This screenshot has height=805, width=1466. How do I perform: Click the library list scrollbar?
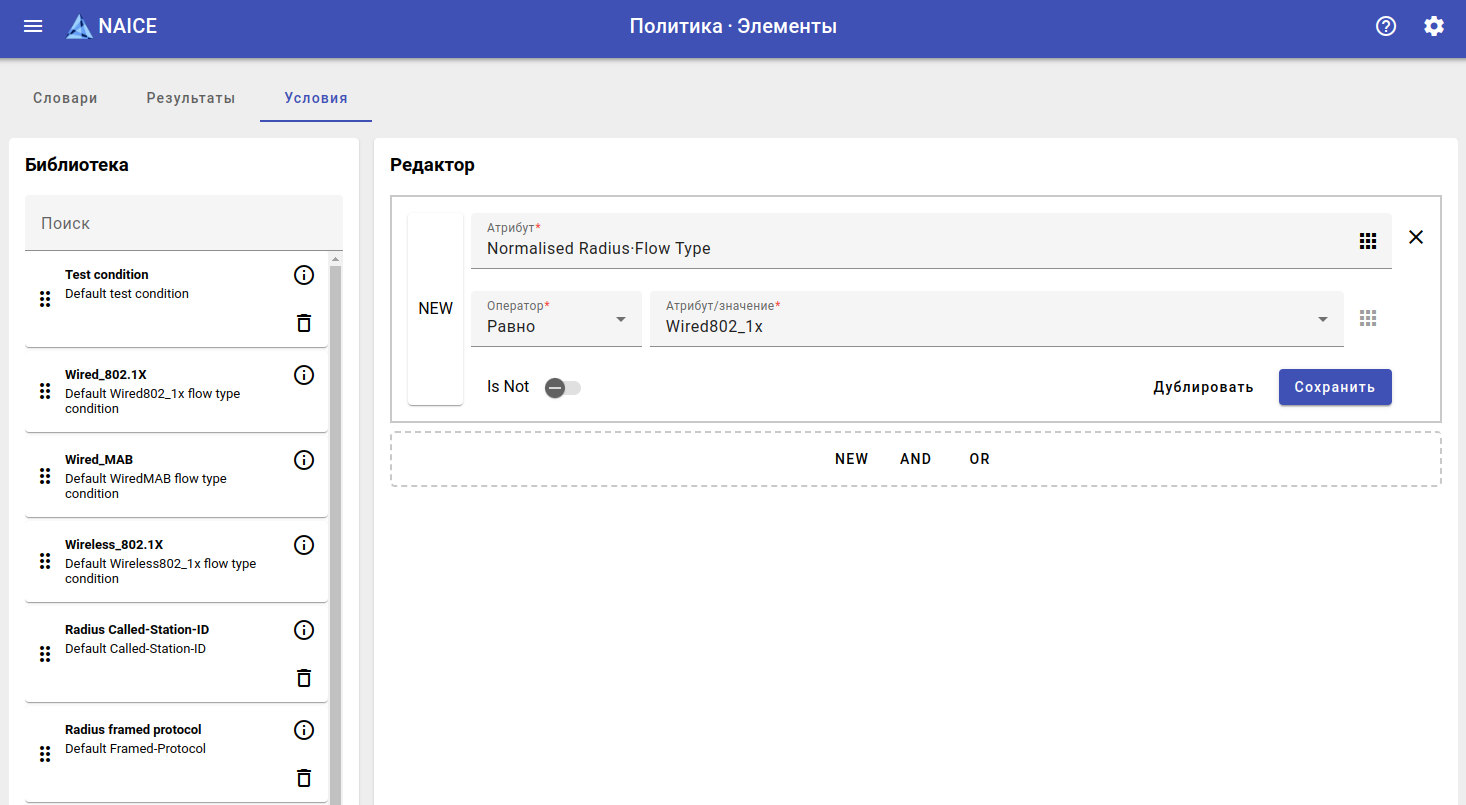click(336, 500)
